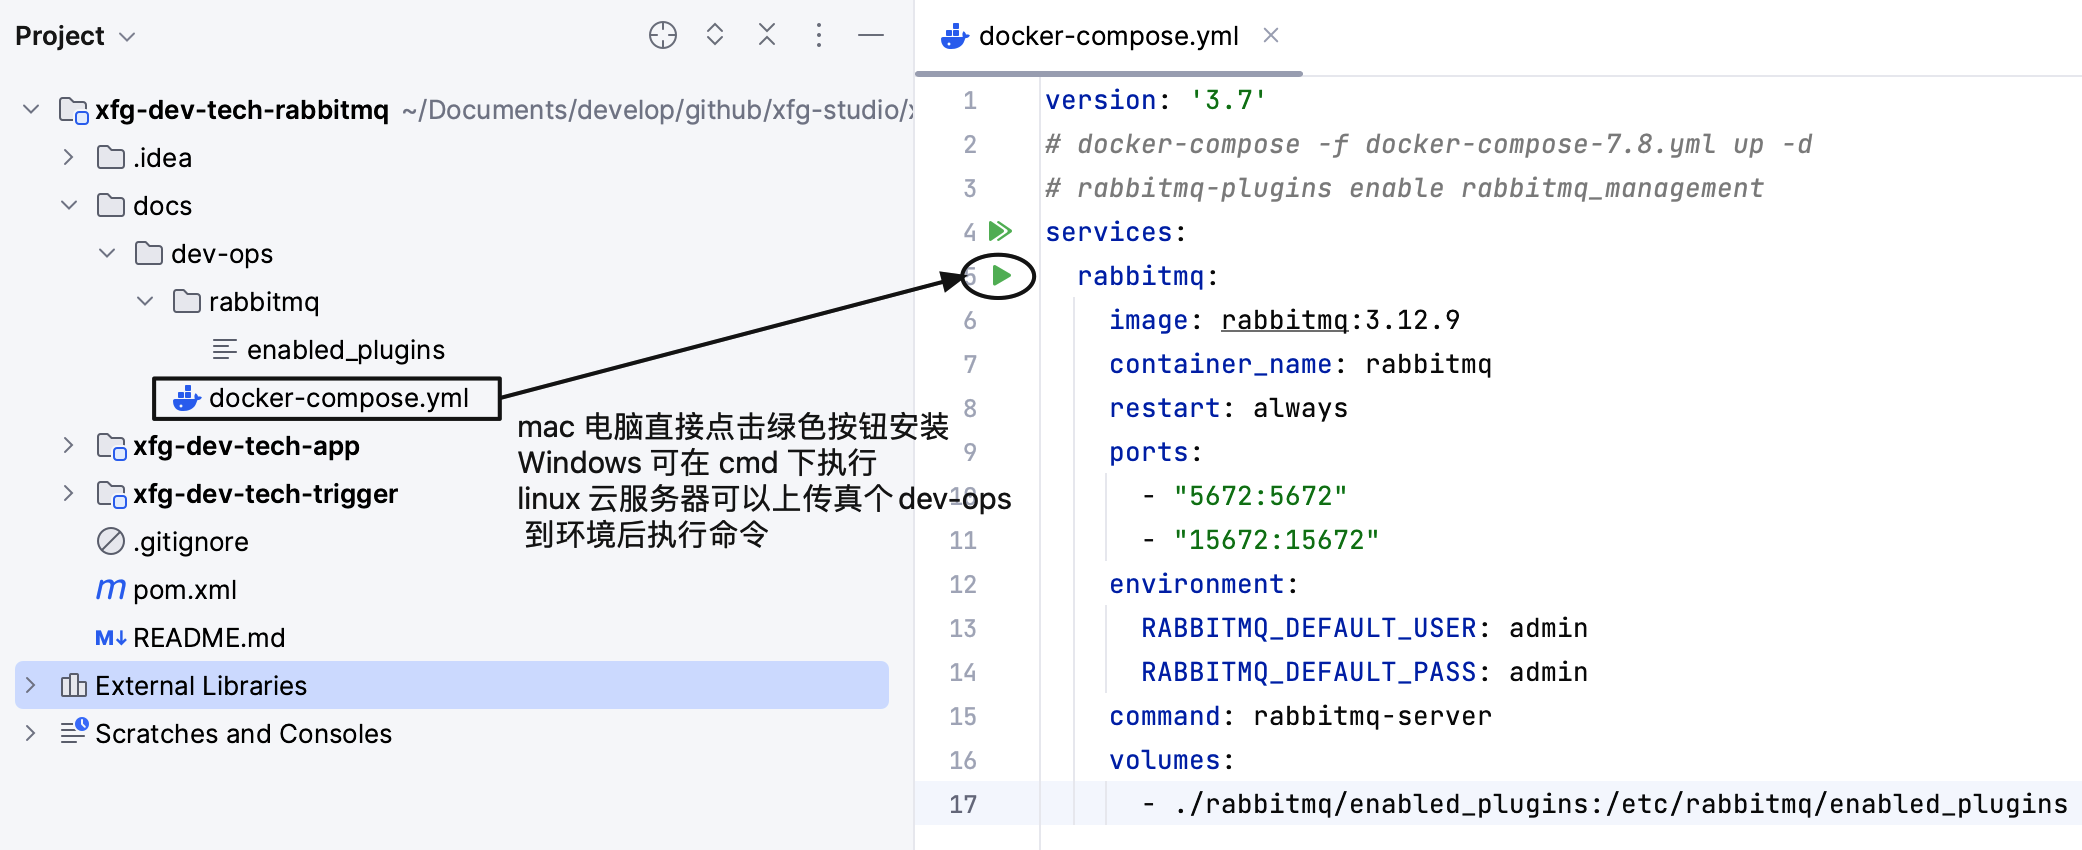This screenshot has height=850, width=2082.
Task: Expand the .idea folder chevron
Action: [x=68, y=157]
